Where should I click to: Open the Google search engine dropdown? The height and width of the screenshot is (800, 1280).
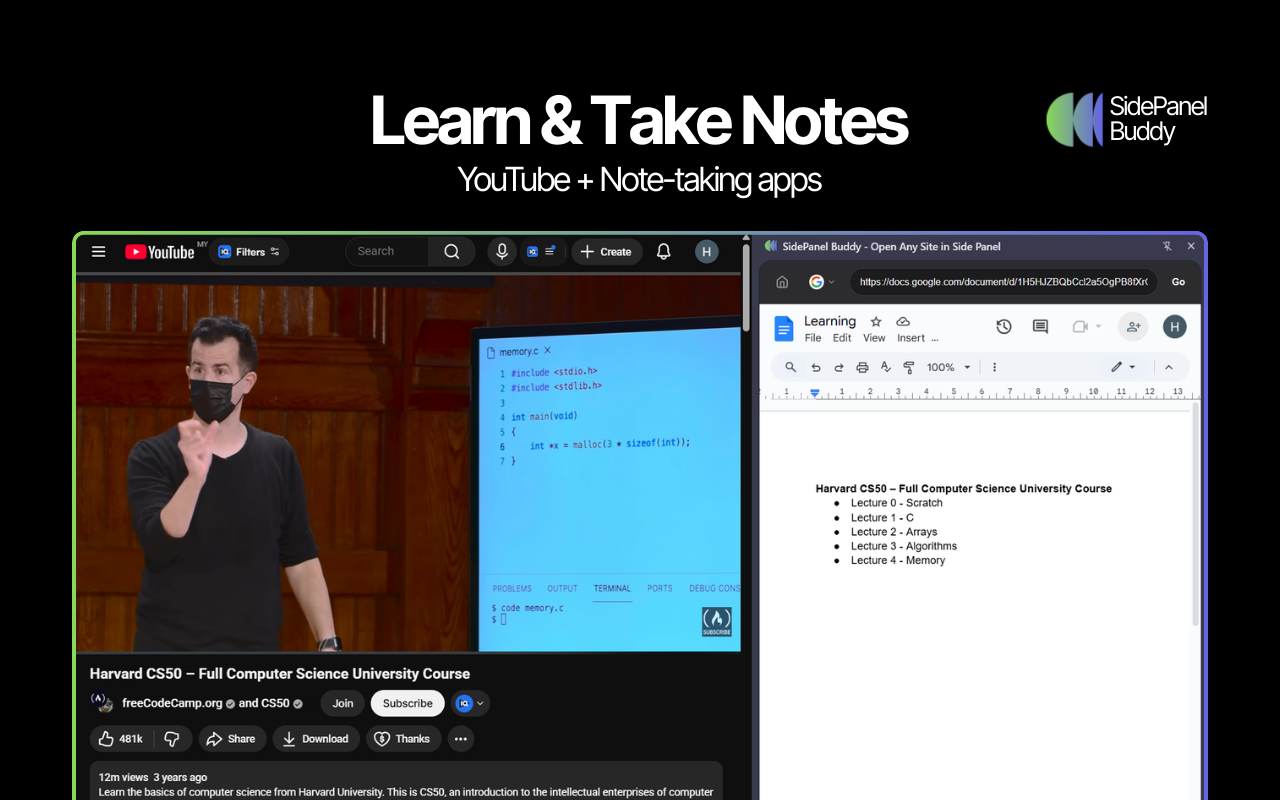822,282
